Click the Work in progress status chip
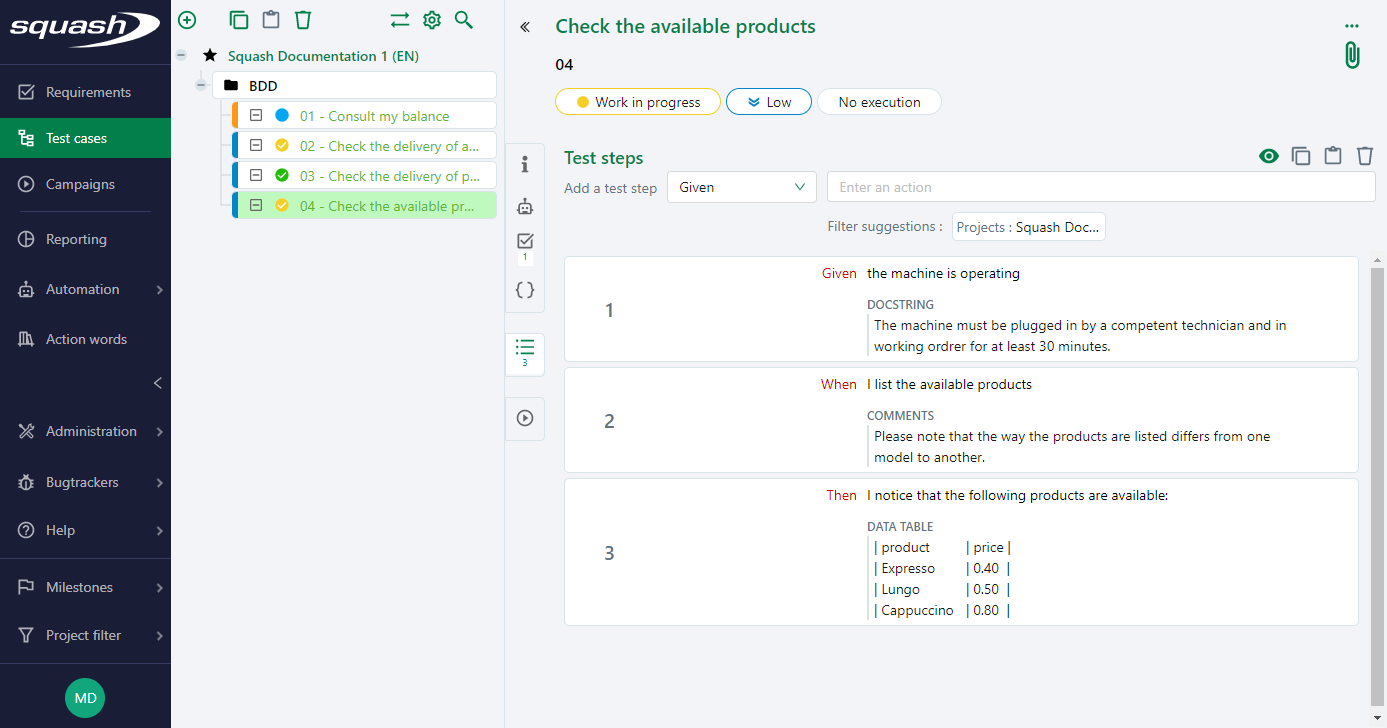Screen dimensions: 1387x728 (x=637, y=101)
